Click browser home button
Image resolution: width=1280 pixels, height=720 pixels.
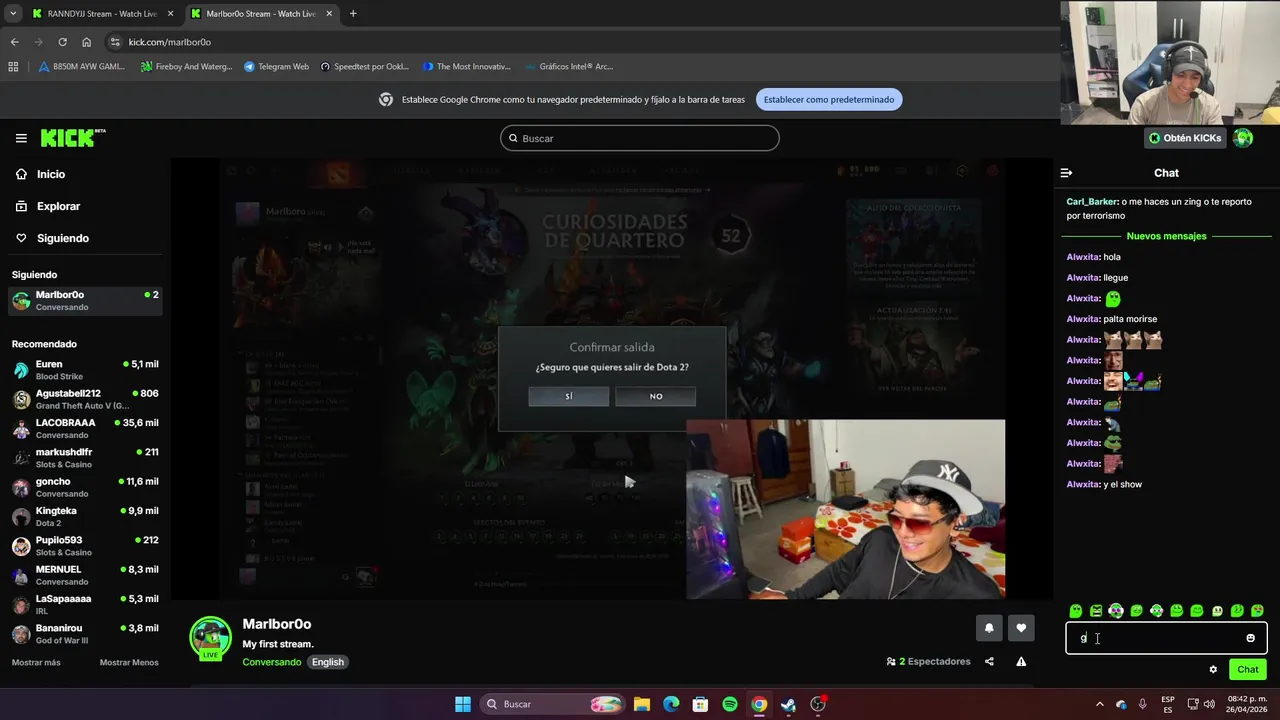tap(86, 42)
